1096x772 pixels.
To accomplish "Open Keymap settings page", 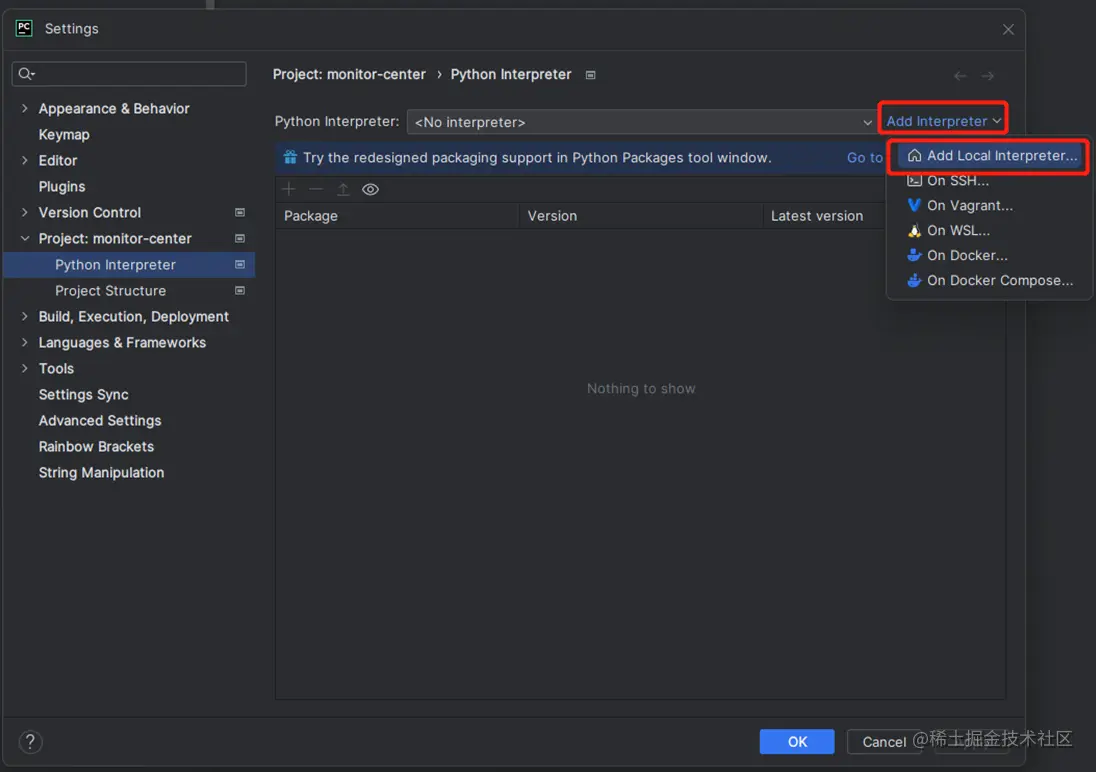I will tap(64, 134).
